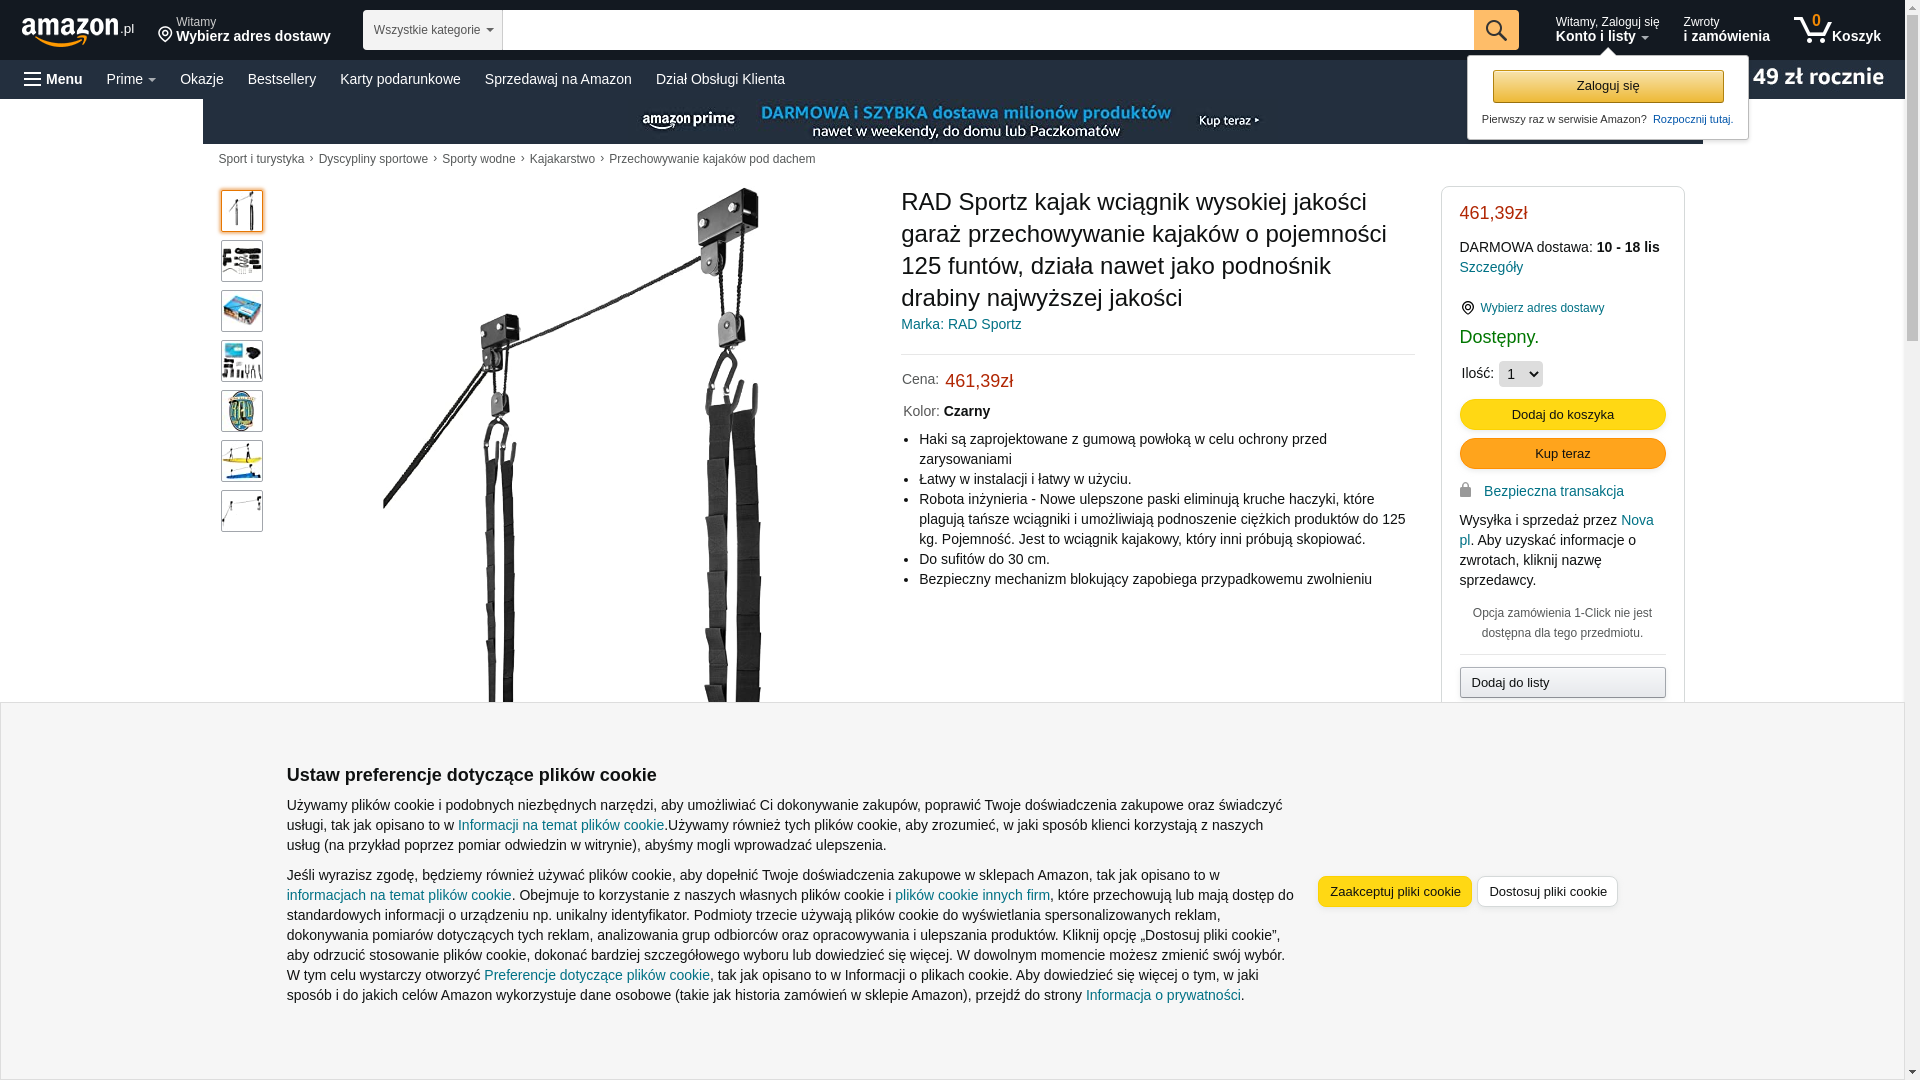Viewport: 1920px width, 1080px height.
Task: Expand the Wszystkie kategorie search dropdown
Action: [433, 30]
